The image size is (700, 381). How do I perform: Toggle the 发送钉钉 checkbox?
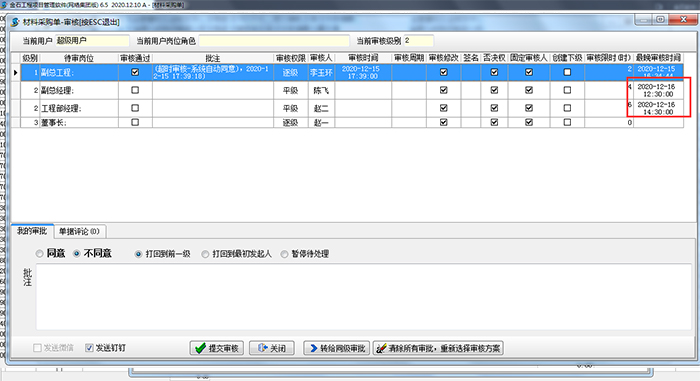[89, 348]
